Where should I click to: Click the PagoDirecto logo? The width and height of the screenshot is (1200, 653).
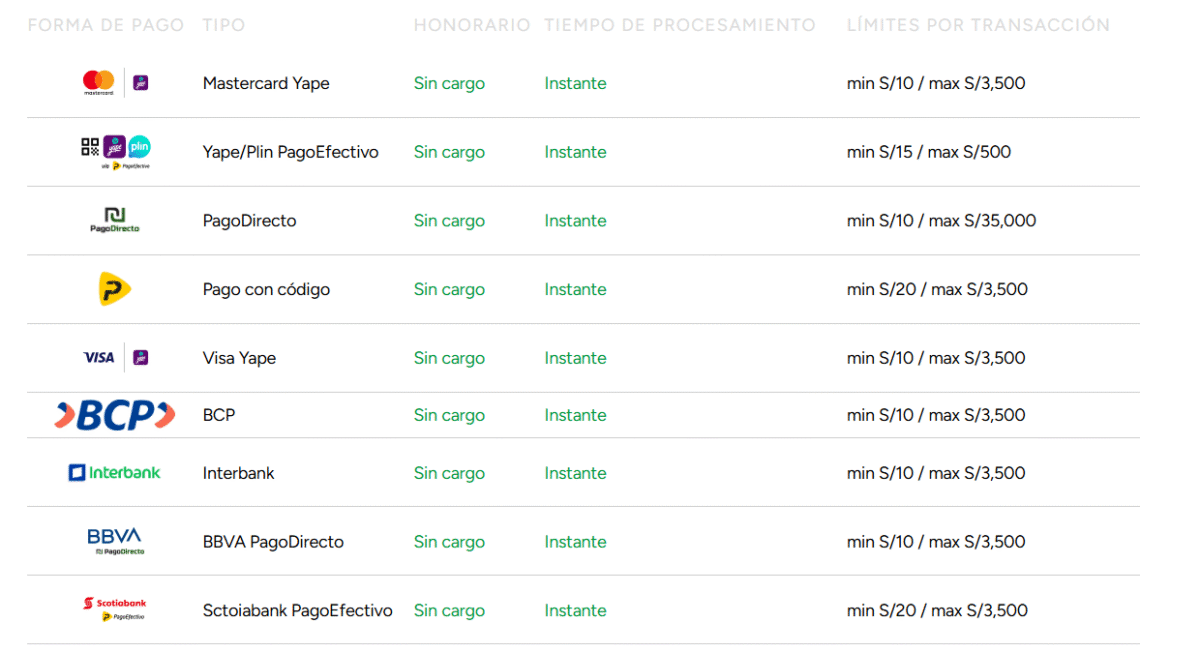(115, 221)
